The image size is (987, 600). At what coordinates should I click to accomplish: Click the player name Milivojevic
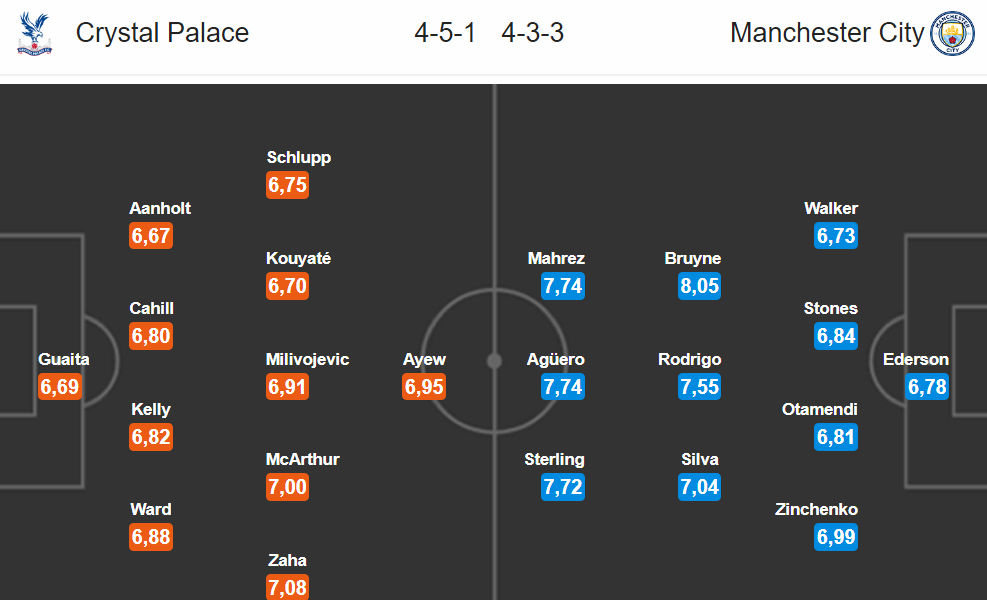pos(307,359)
